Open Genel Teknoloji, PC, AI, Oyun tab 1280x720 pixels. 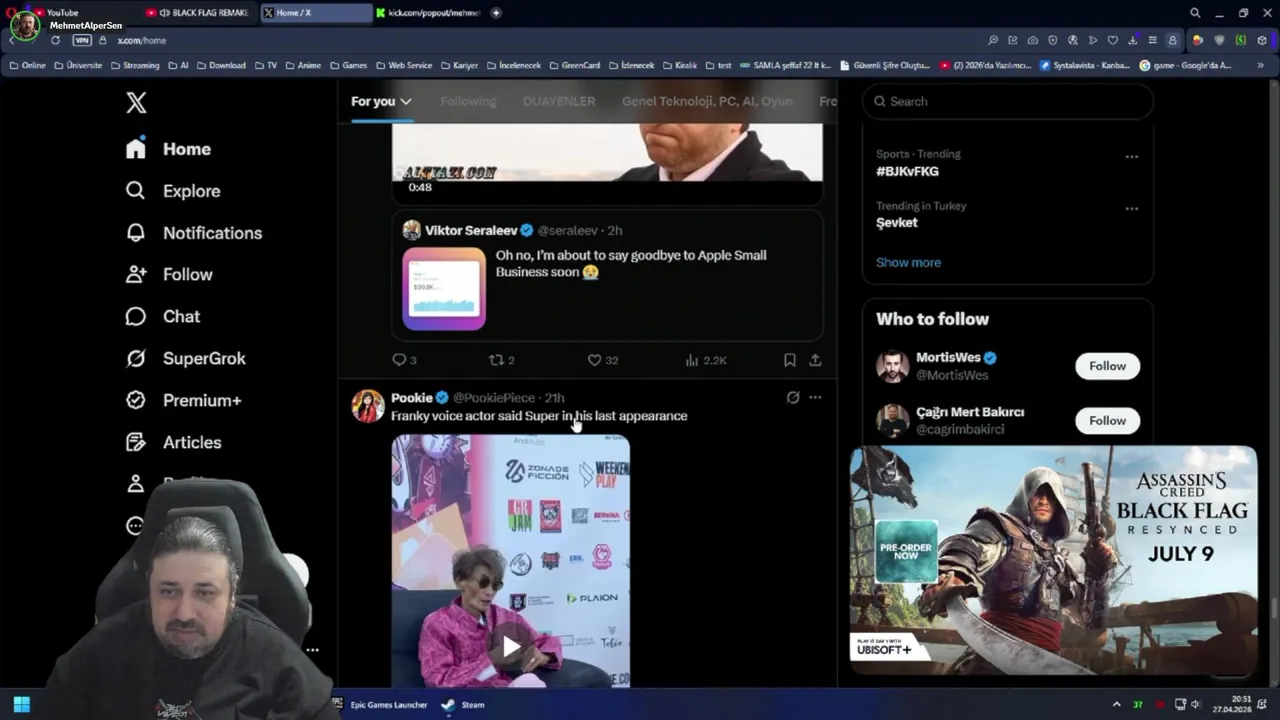pyautogui.click(x=707, y=101)
